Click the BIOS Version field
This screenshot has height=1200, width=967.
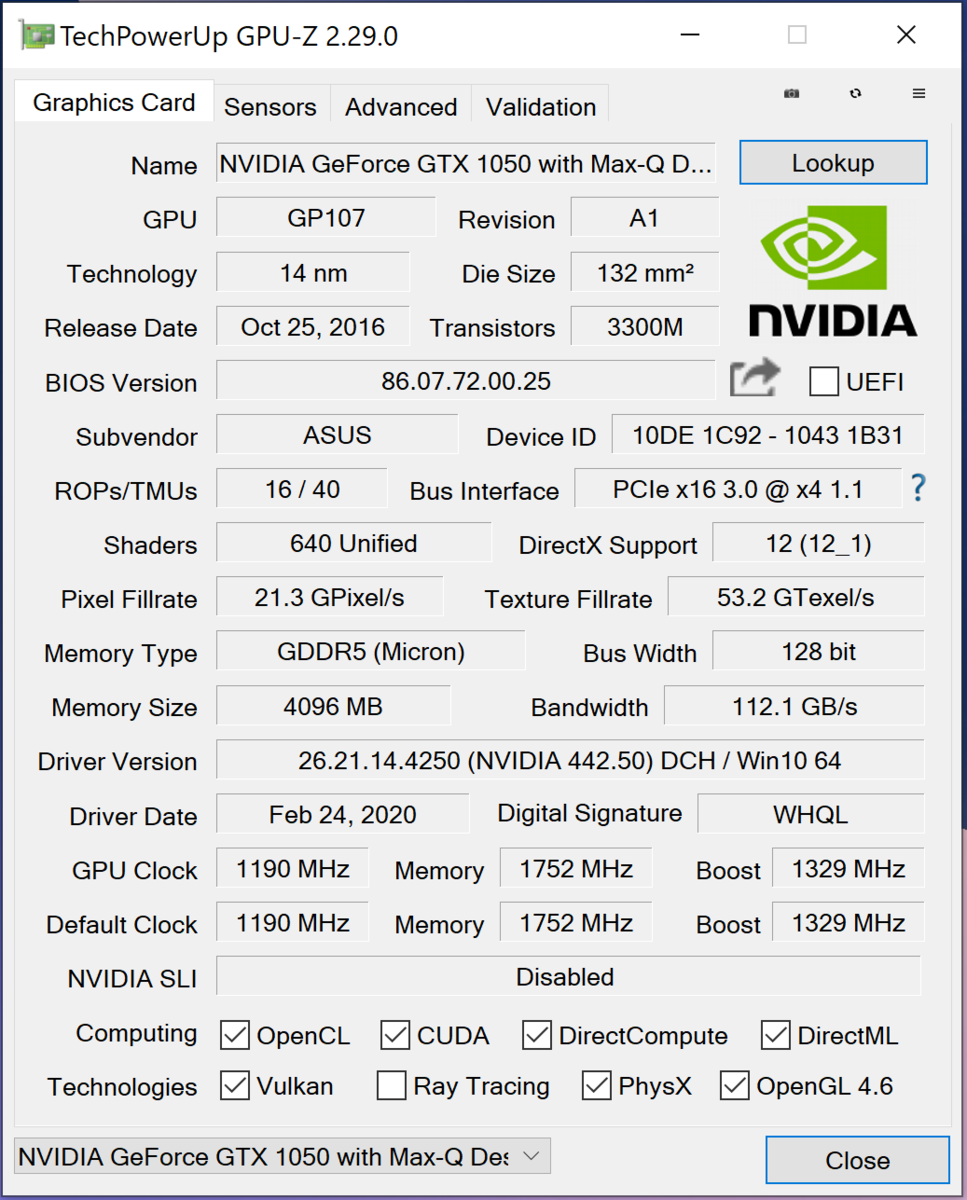click(466, 381)
